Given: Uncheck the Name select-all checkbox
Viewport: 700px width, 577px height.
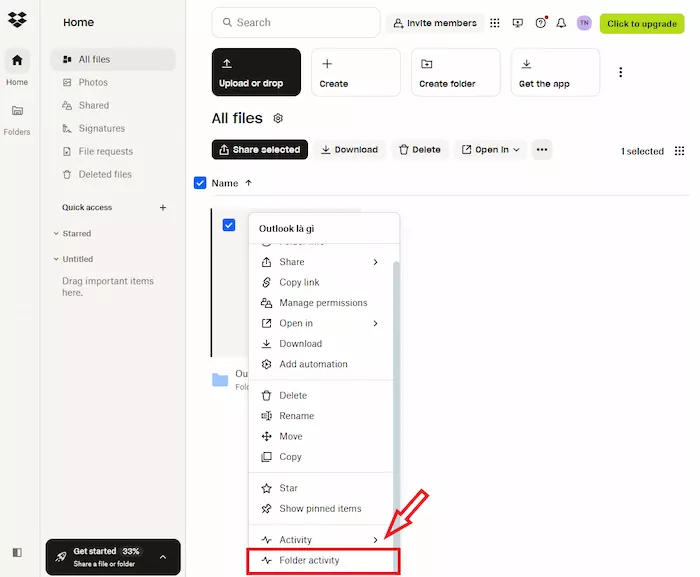Looking at the screenshot, I should (x=200, y=183).
